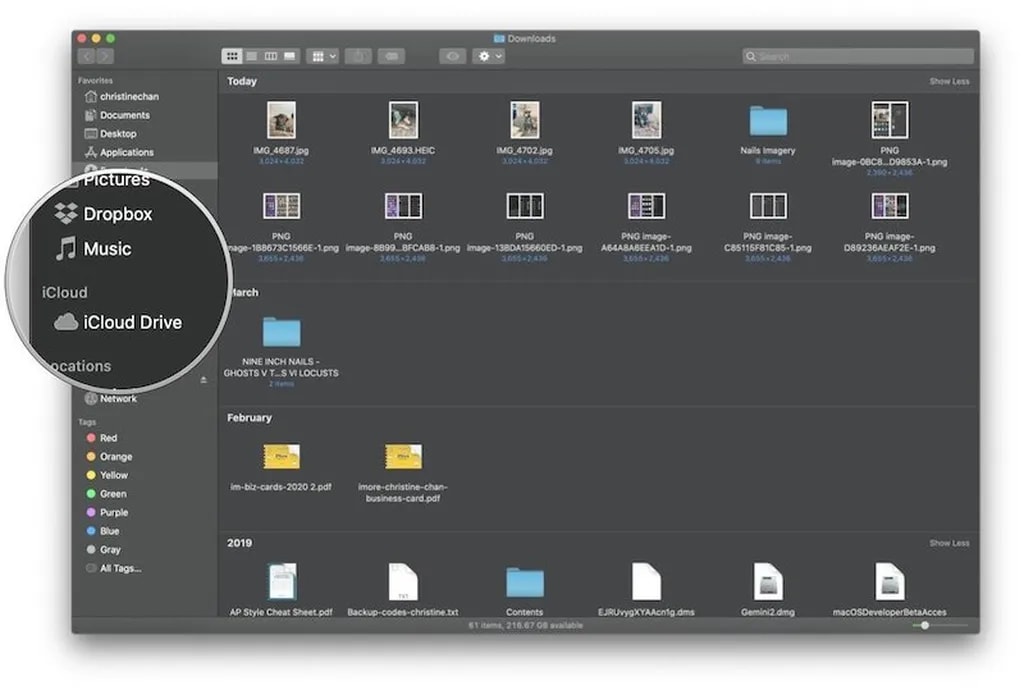Switch to icon view in toolbar
The height and width of the screenshot is (690, 1024).
tap(232, 57)
